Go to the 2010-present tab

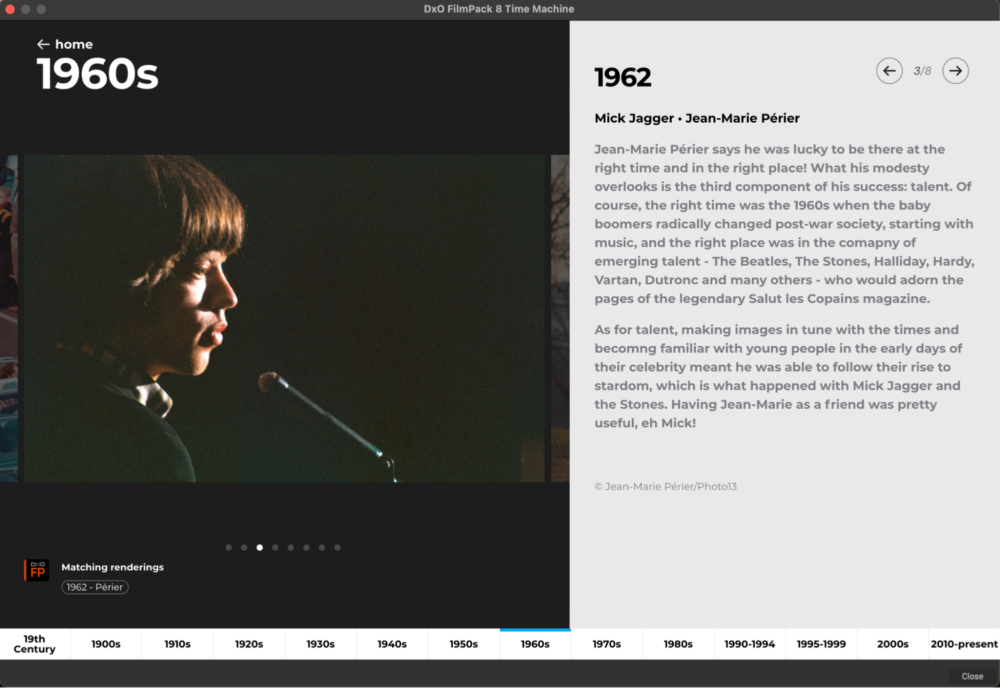click(964, 644)
